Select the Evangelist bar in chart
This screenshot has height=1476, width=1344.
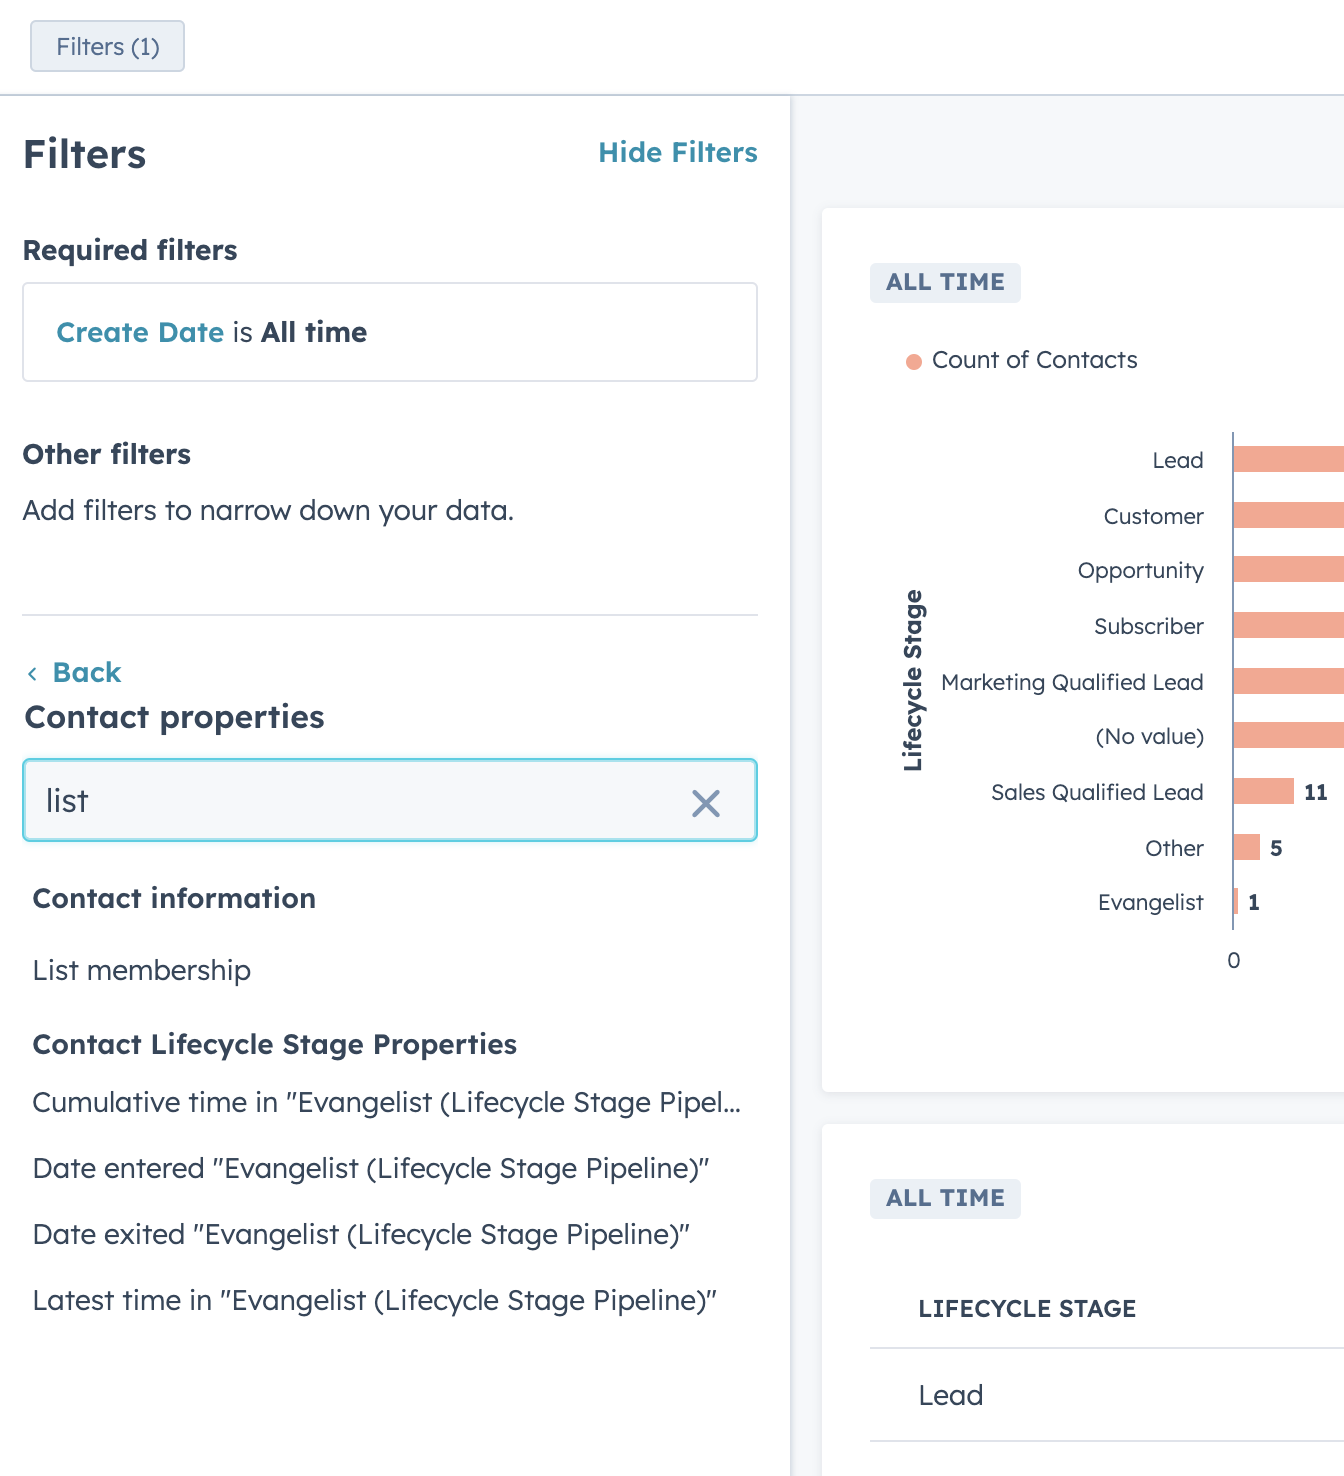(1236, 901)
